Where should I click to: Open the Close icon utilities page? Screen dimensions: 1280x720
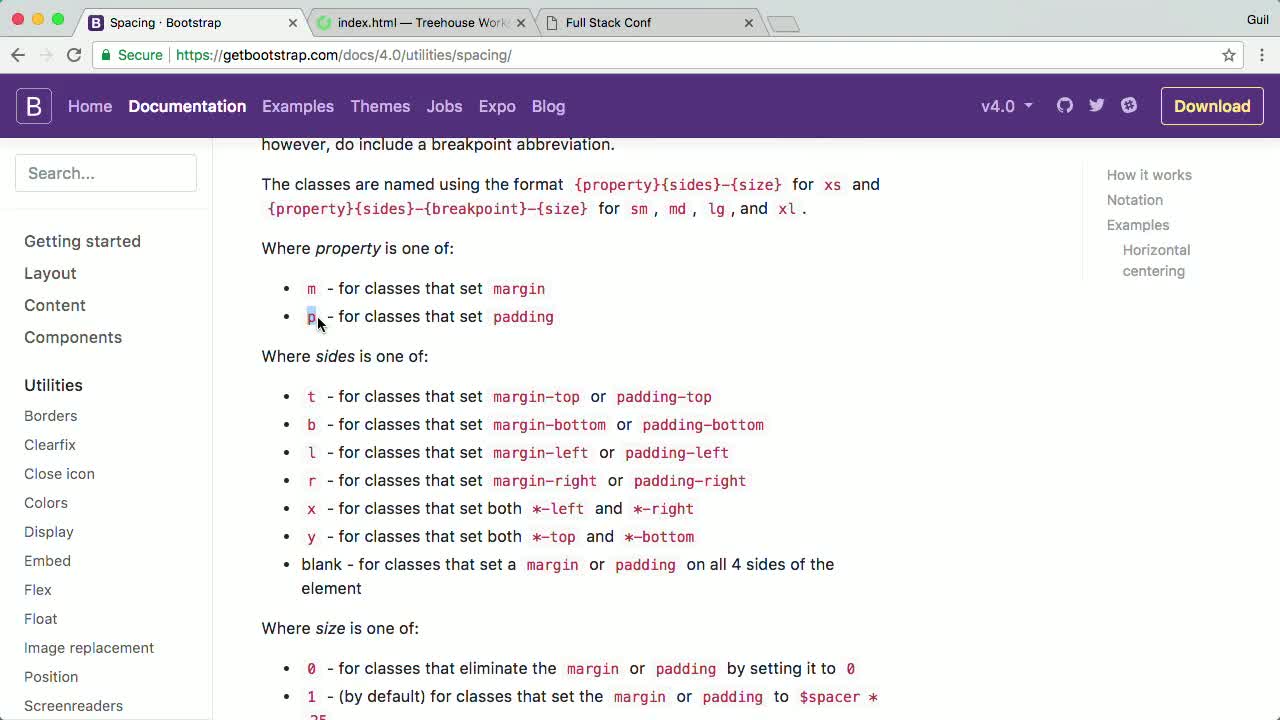pos(59,474)
